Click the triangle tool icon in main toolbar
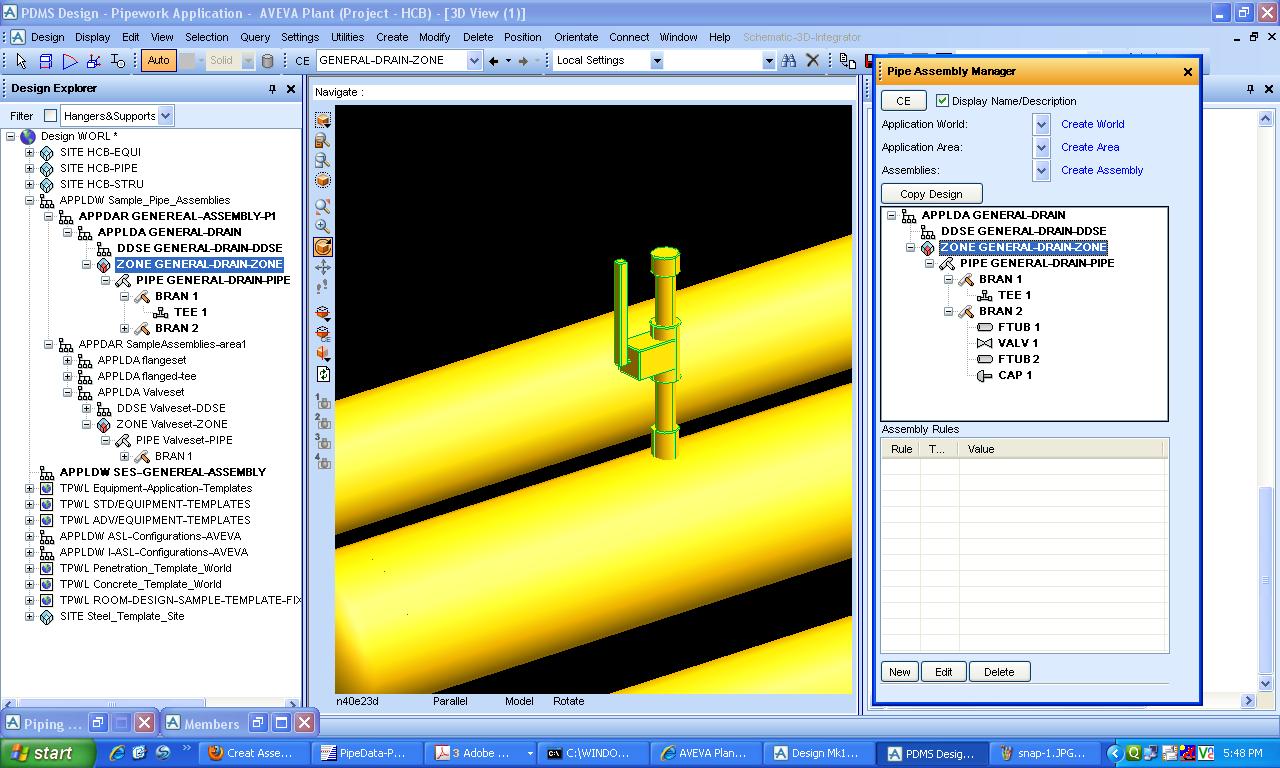 (70, 61)
